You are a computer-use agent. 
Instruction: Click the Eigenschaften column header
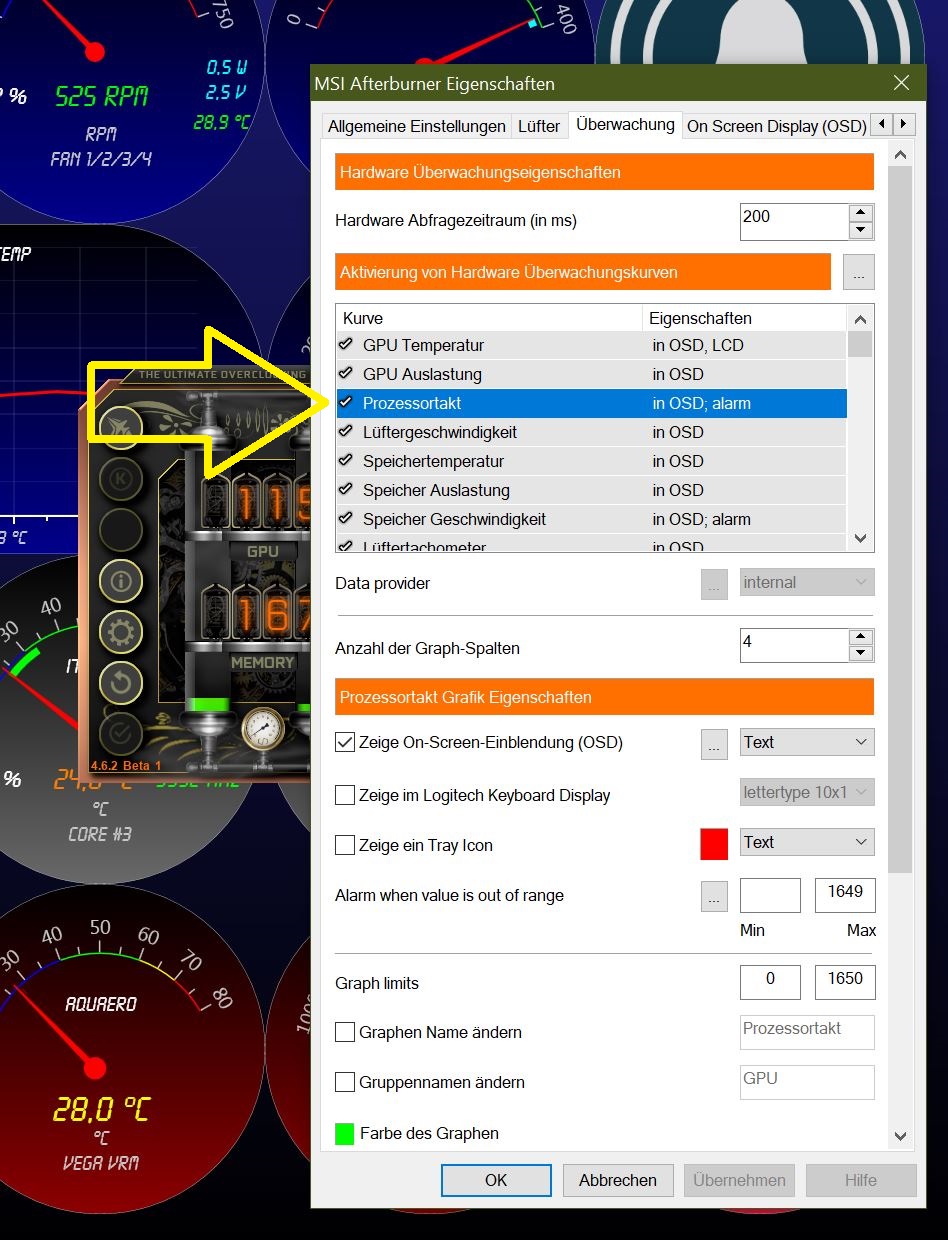[745, 318]
